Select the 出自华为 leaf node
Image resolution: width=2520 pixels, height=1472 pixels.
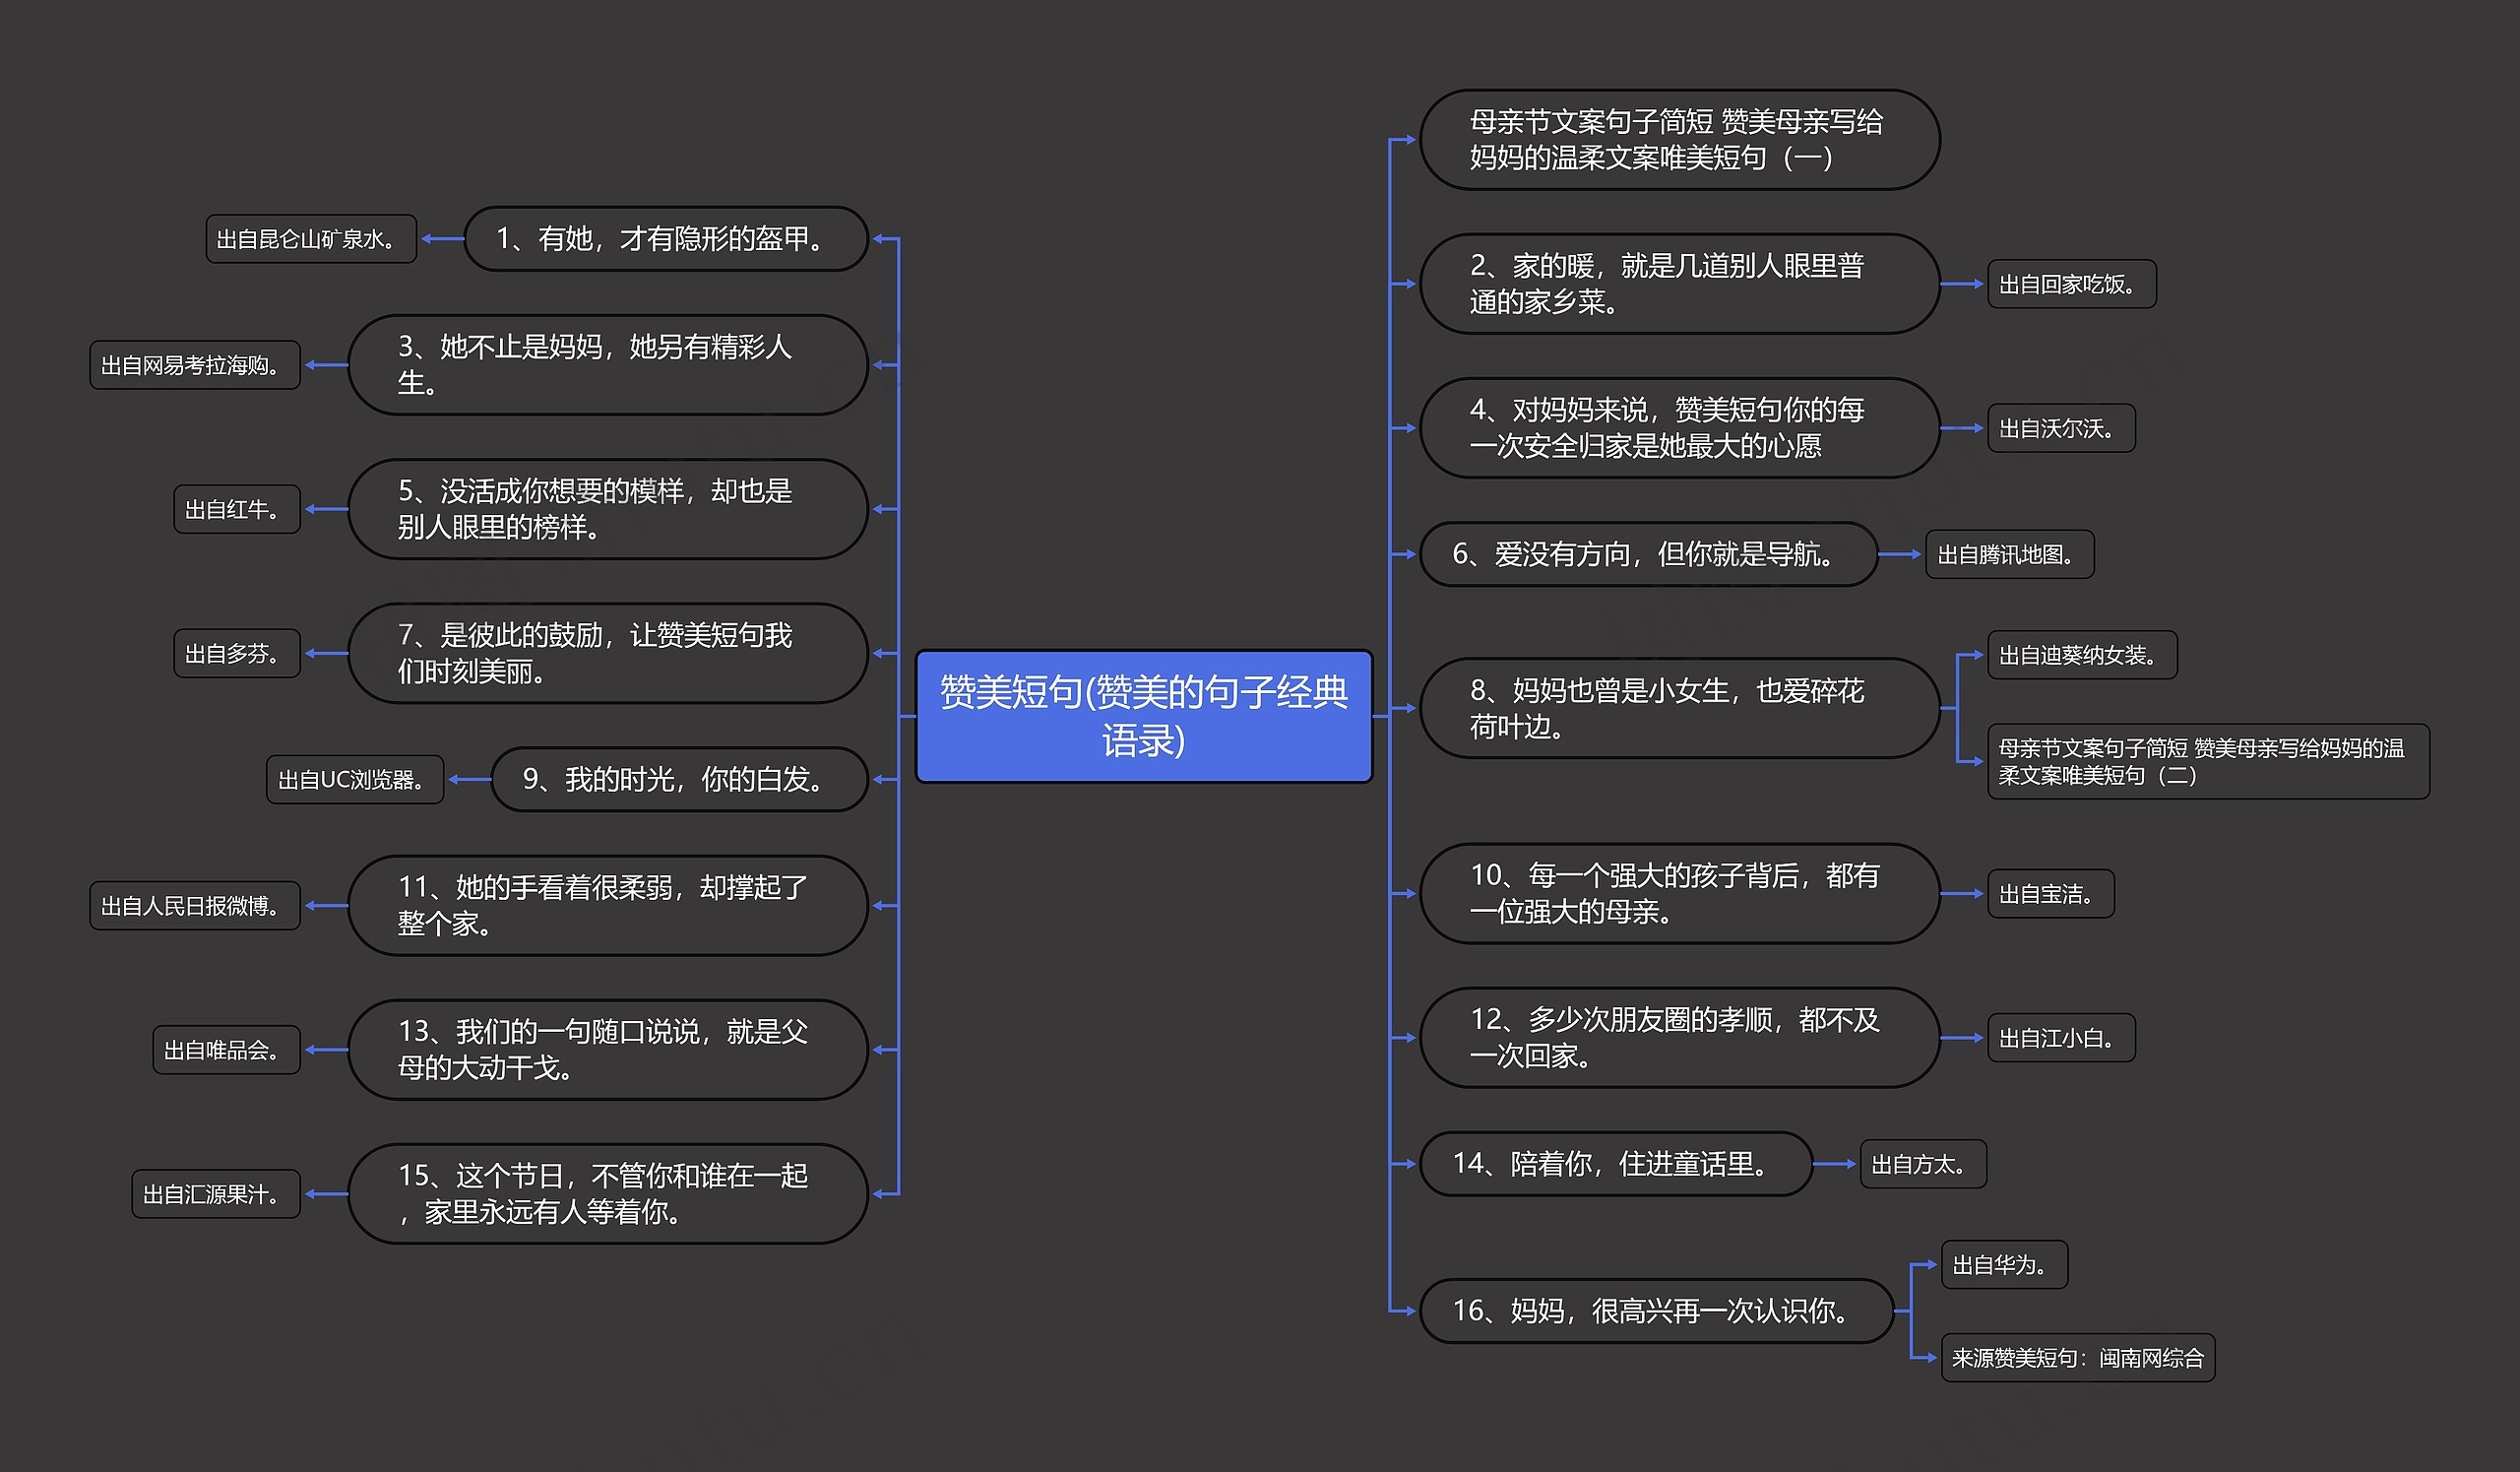[2003, 1265]
